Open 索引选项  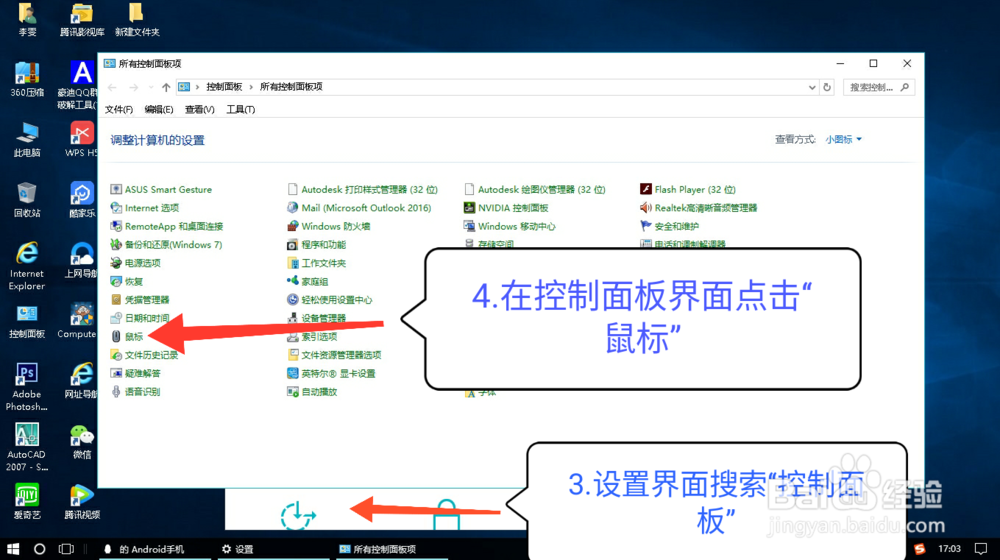pos(312,337)
